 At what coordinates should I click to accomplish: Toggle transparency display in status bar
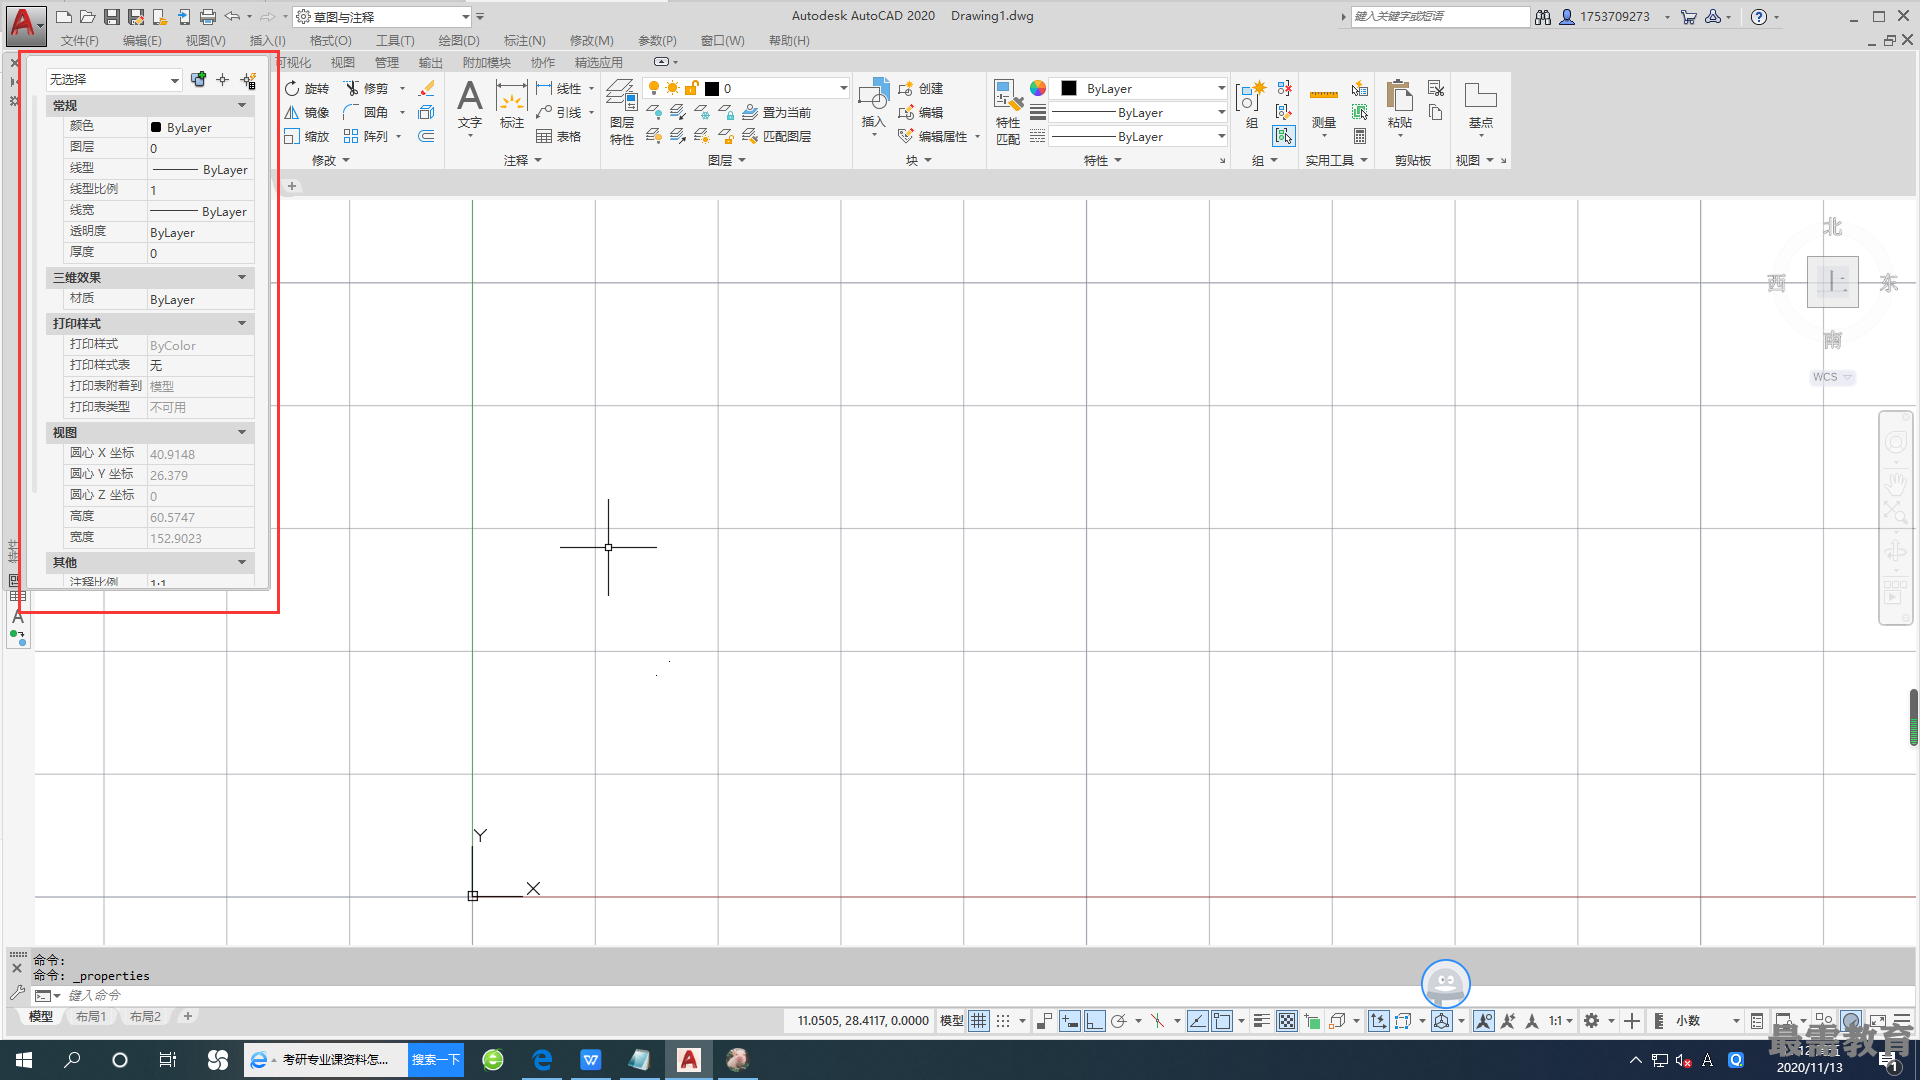1287,1021
